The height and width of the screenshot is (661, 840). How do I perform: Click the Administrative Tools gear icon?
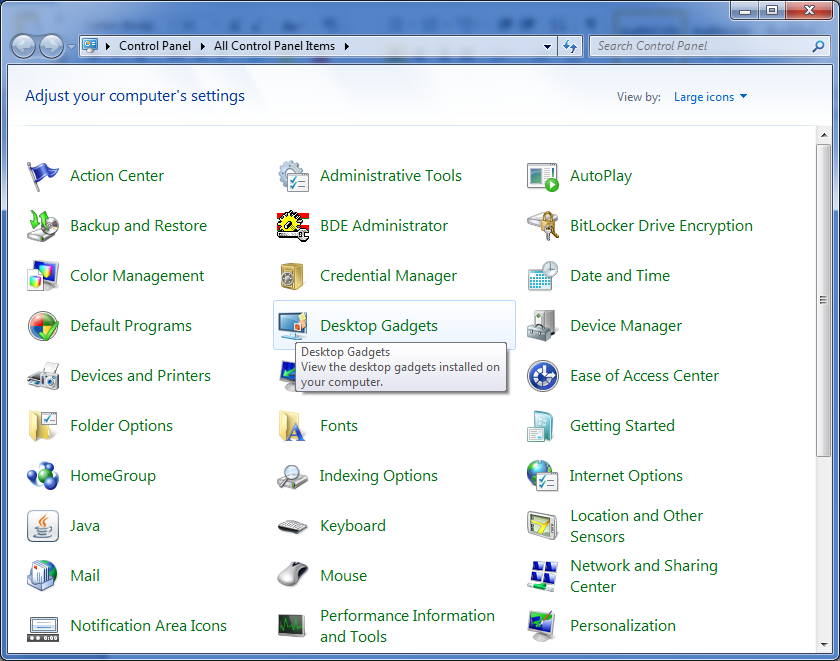[293, 176]
